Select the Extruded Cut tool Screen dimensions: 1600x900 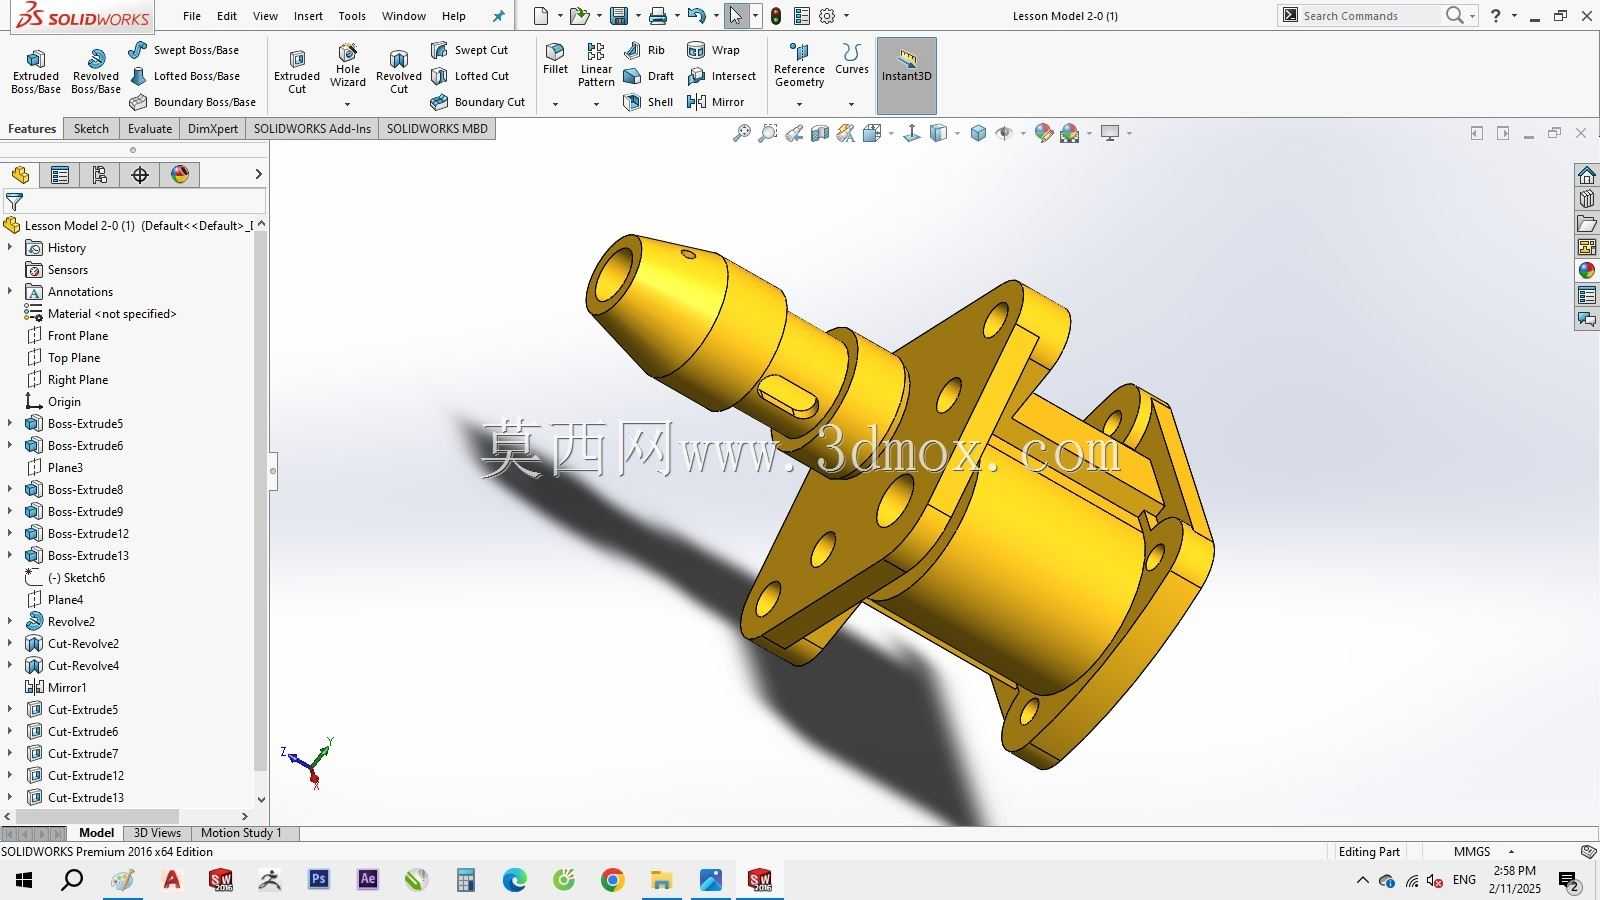[x=297, y=72]
